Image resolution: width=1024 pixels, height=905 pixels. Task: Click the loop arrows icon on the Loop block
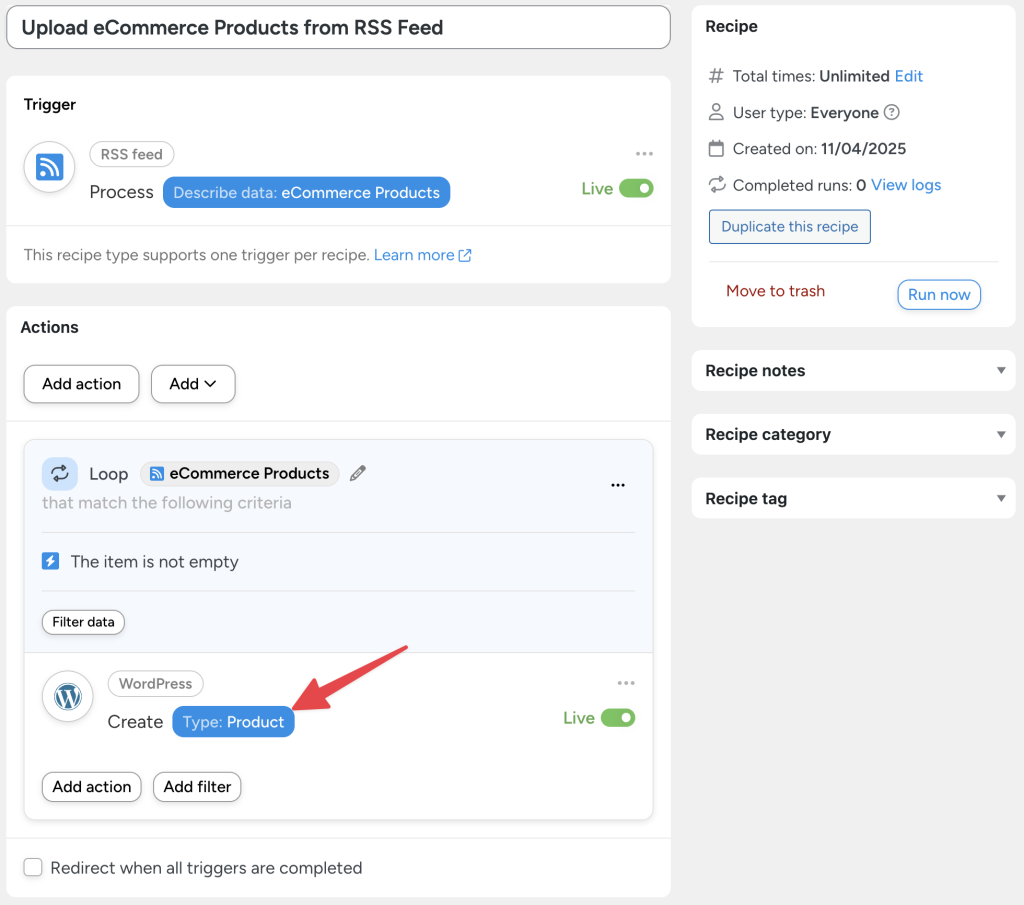pos(60,473)
